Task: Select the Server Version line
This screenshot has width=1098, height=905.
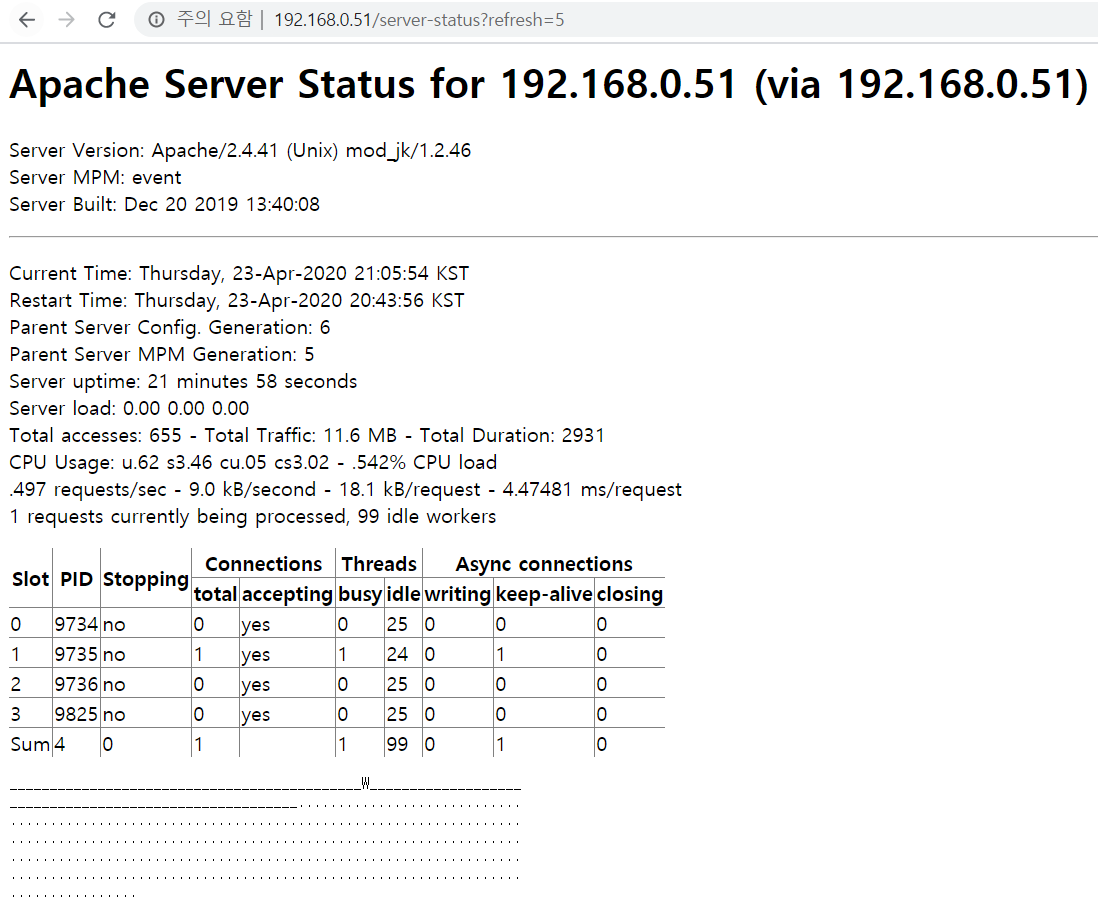Action: (x=240, y=151)
